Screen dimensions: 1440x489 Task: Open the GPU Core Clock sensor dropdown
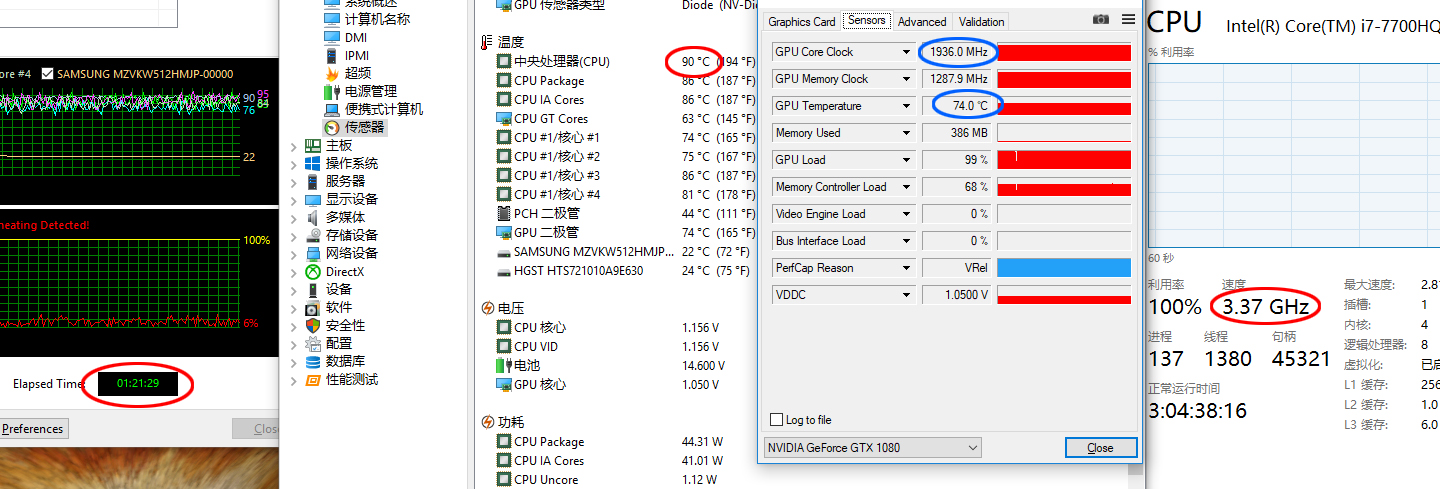pyautogui.click(x=907, y=52)
